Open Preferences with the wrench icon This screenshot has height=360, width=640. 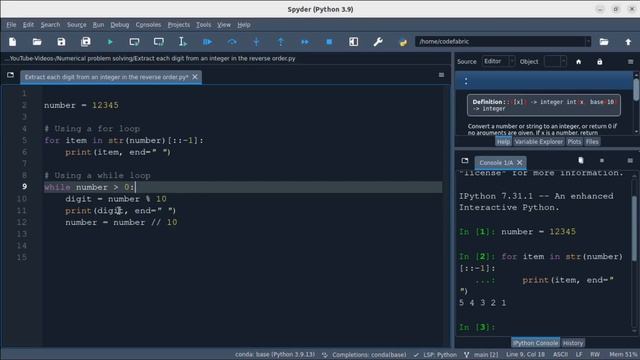point(378,42)
